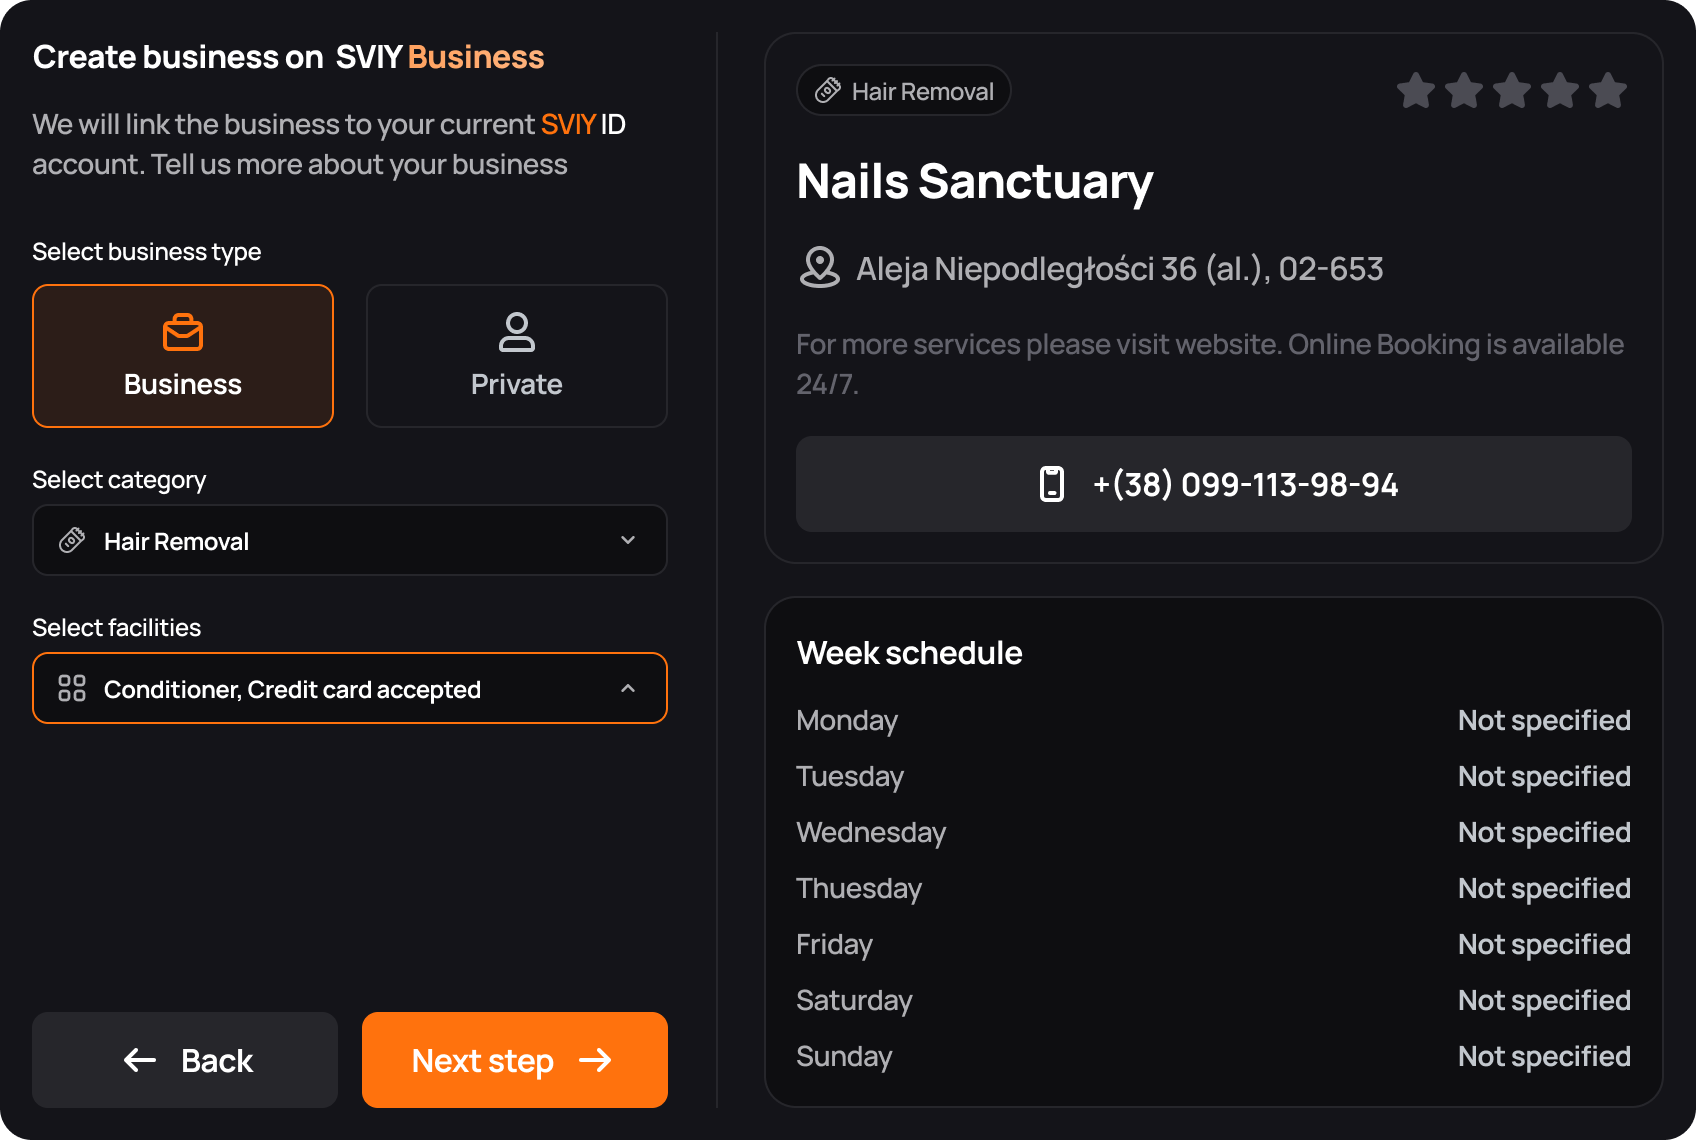Click the Next step button
Viewport: 1696px width, 1140px height.
click(515, 1060)
